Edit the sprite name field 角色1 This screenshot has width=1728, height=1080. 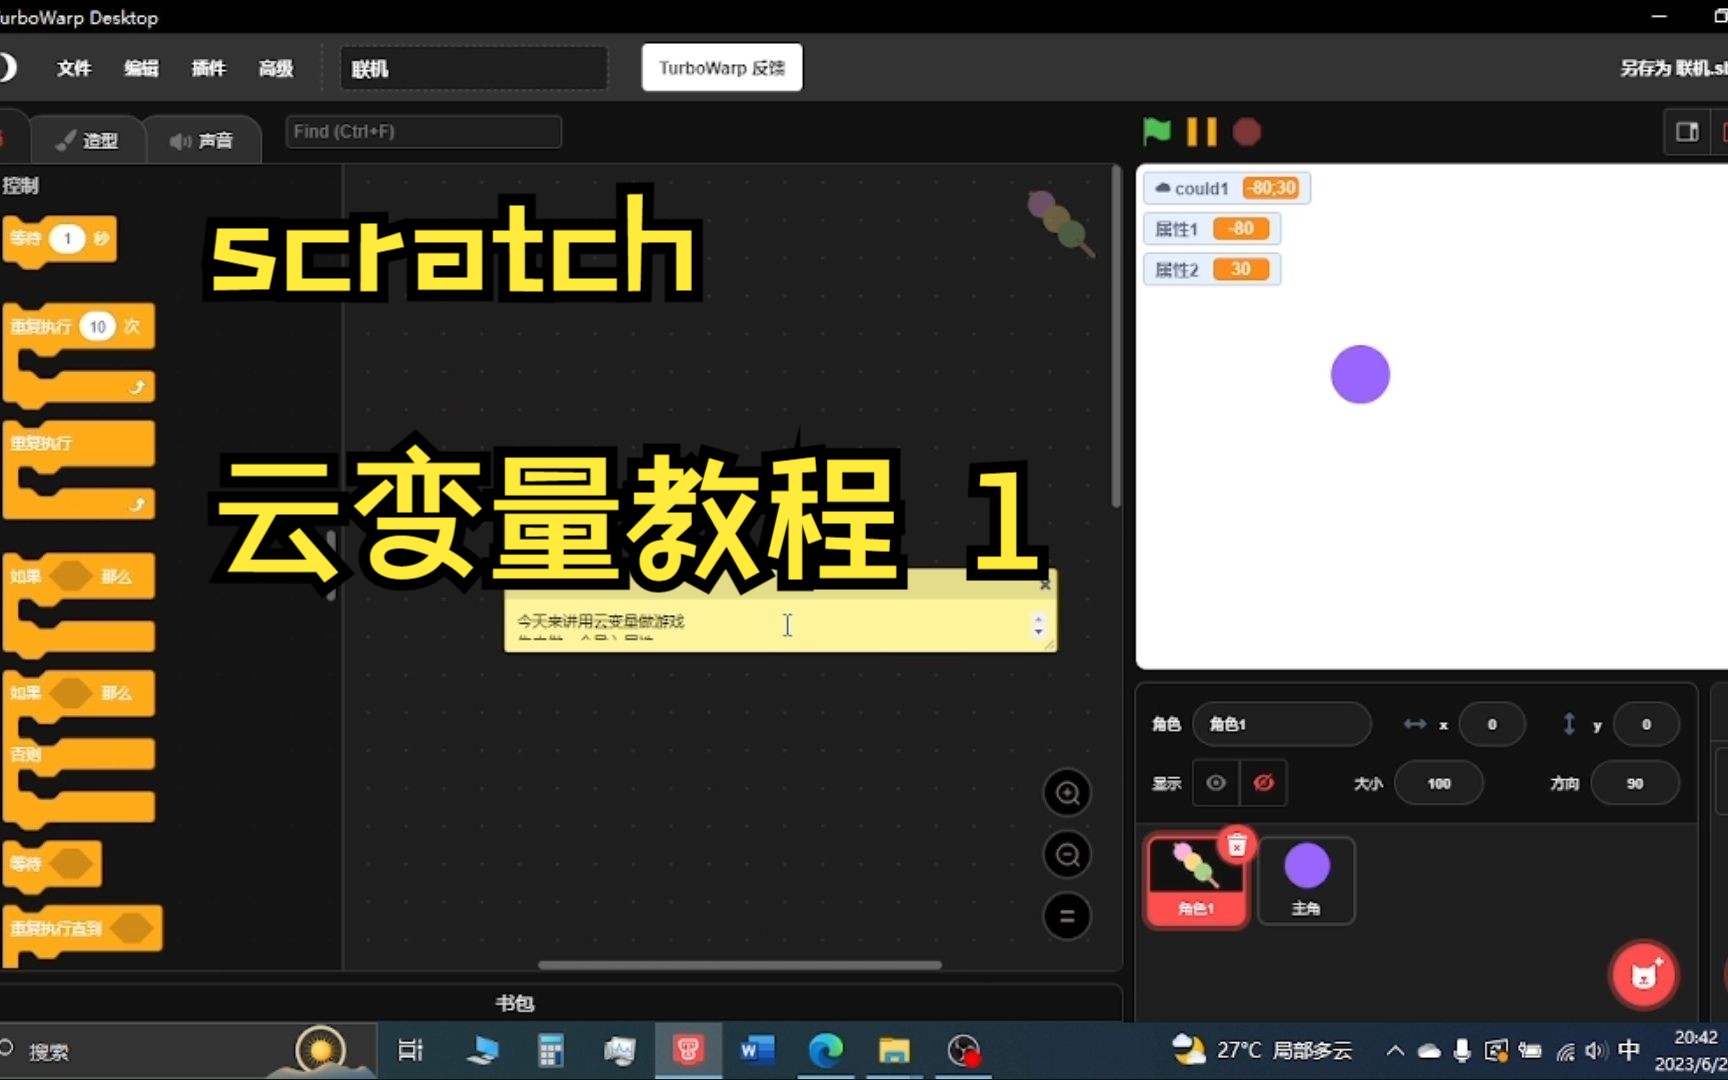point(1281,724)
